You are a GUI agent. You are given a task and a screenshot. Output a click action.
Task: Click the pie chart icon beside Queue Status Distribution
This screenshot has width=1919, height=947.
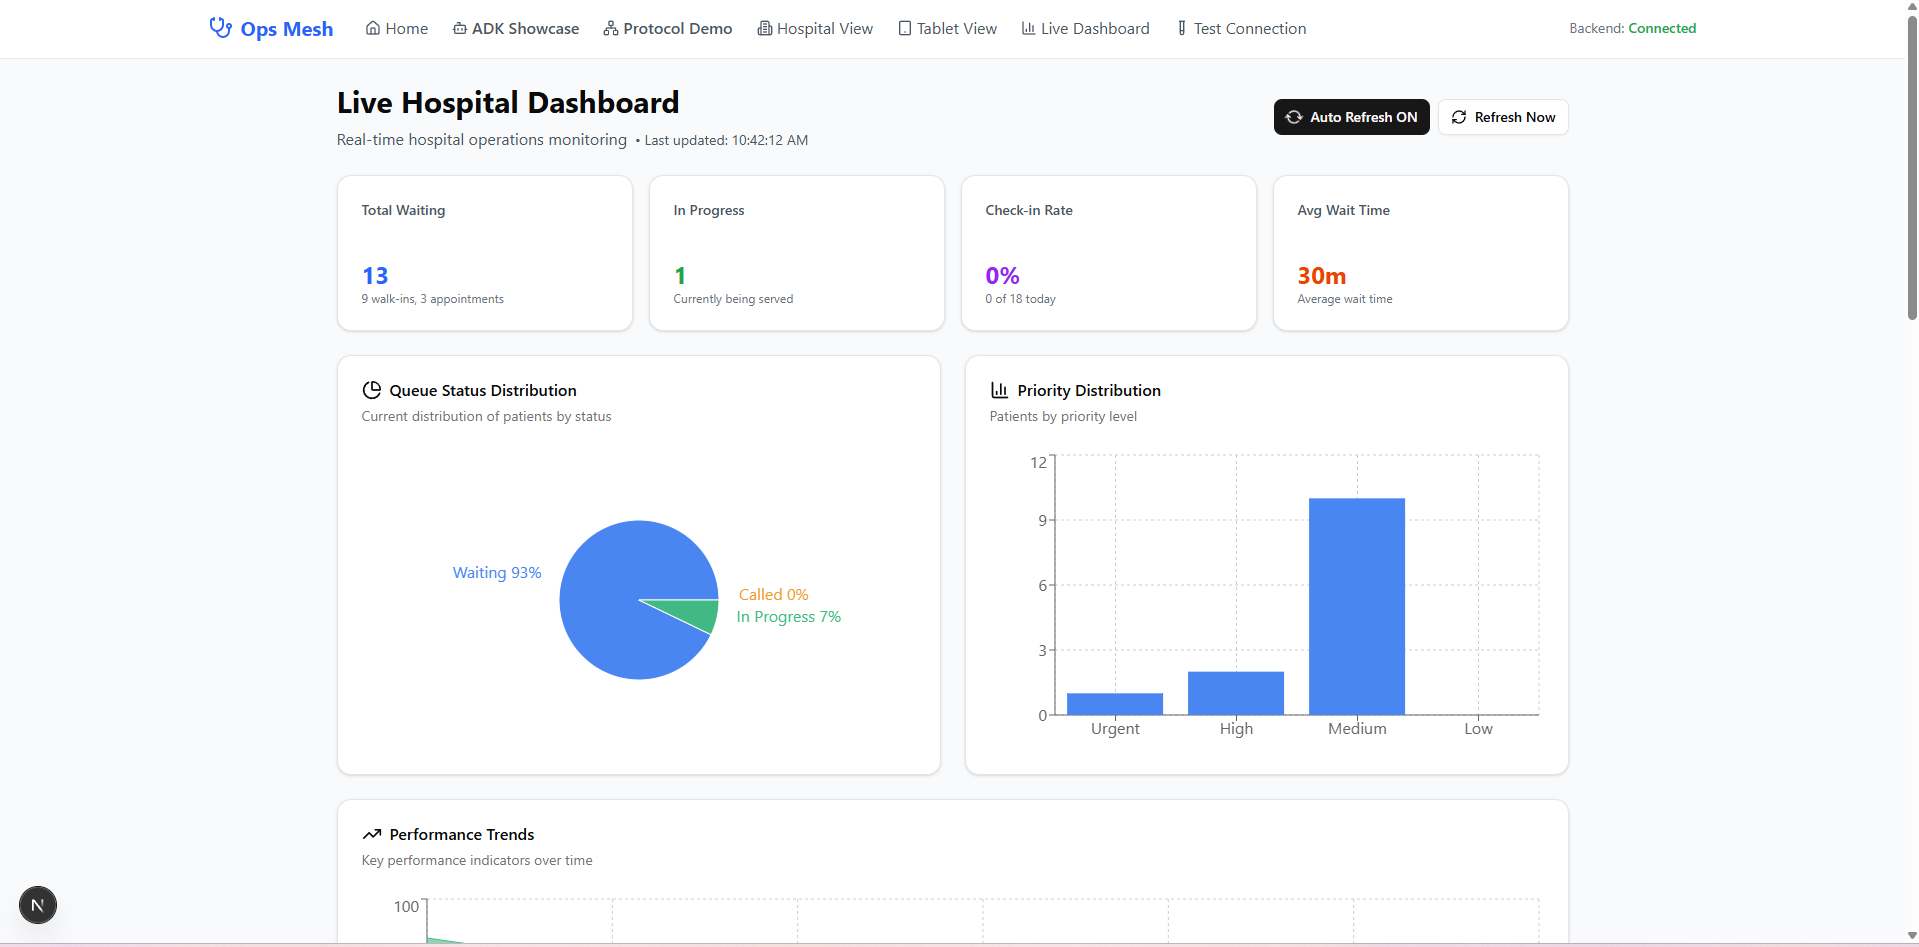click(x=372, y=390)
